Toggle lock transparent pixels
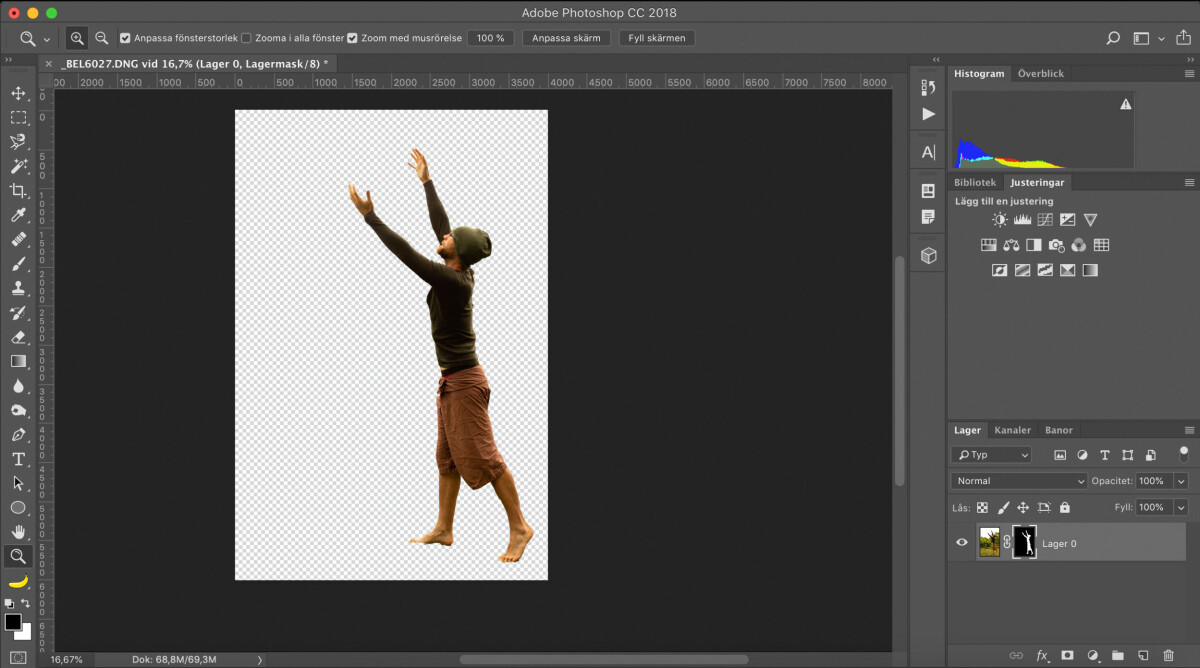The image size is (1200, 668). [982, 508]
